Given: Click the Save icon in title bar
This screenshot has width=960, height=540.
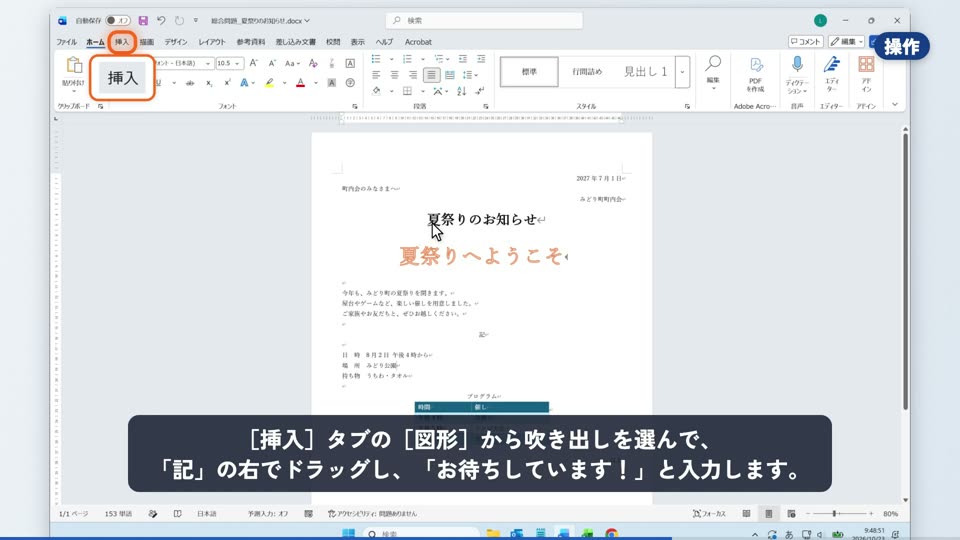Looking at the screenshot, I should (x=143, y=20).
